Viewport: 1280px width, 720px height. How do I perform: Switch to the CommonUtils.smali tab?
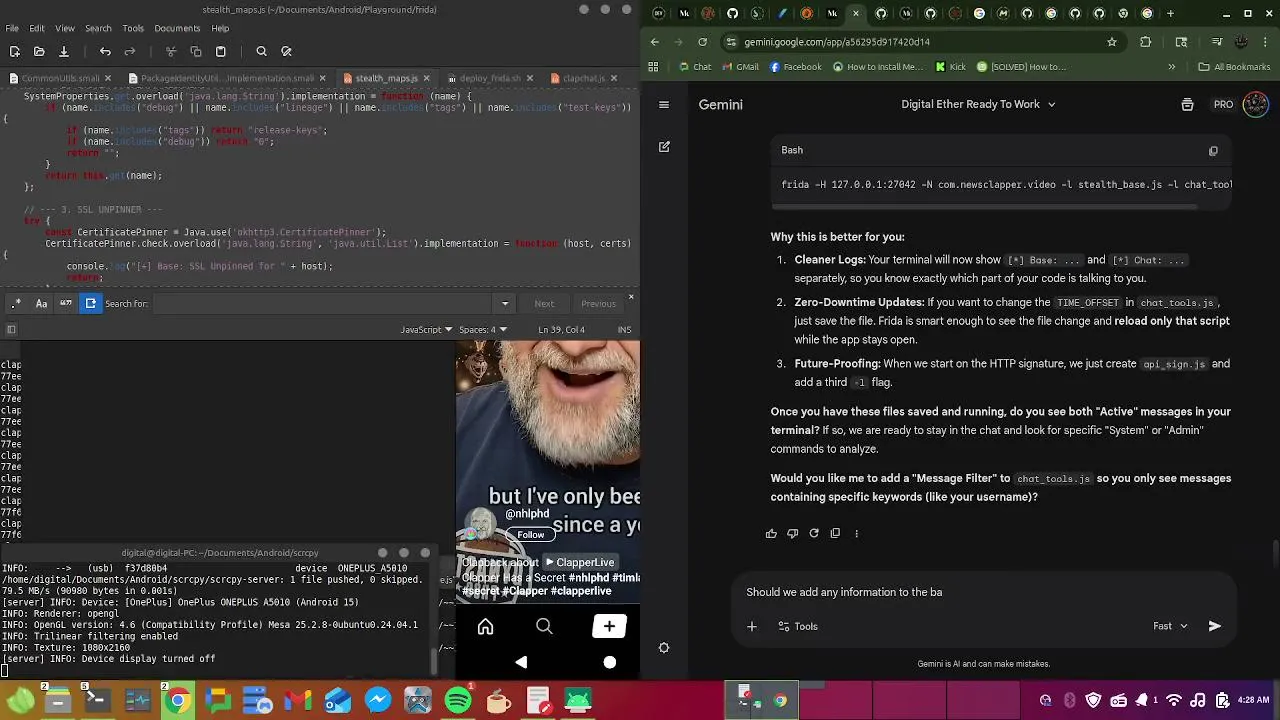[x=60, y=78]
